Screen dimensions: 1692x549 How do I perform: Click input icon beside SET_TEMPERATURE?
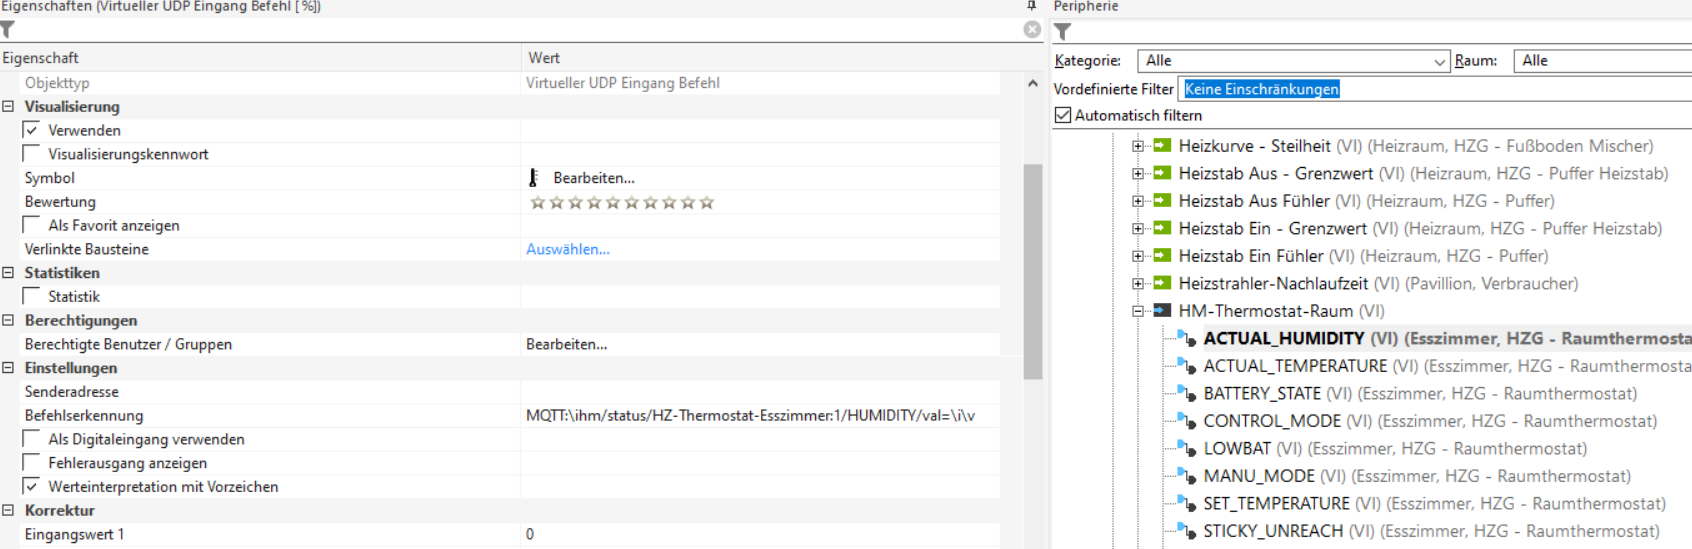(x=1187, y=504)
